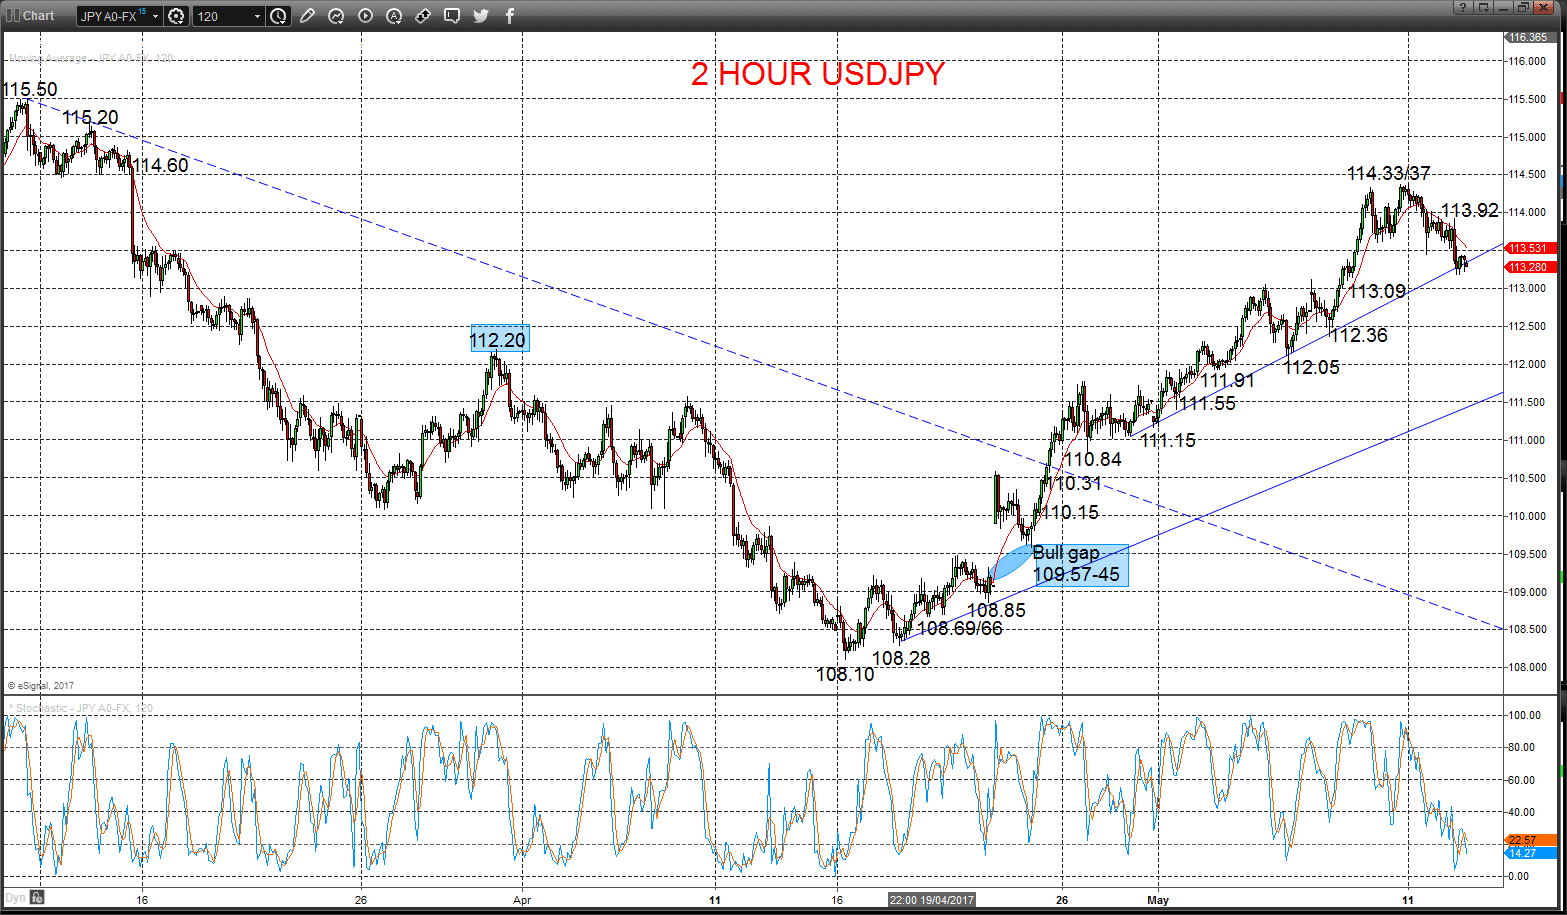Click the 111.55 price label

1206,404
